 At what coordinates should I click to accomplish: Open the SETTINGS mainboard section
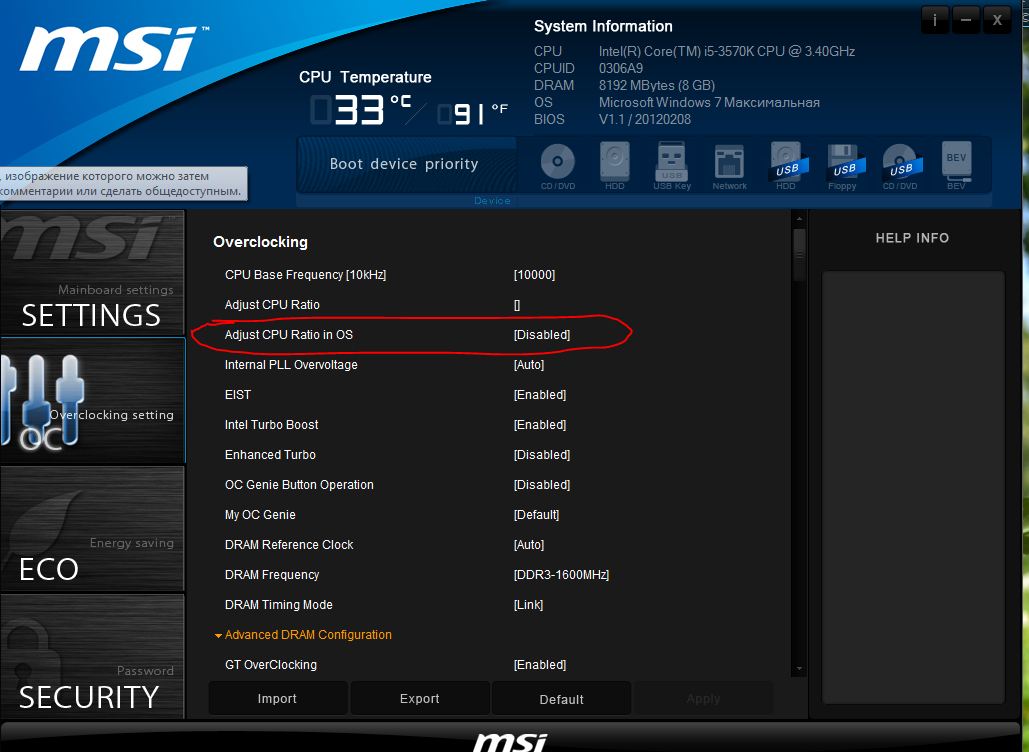[93, 273]
